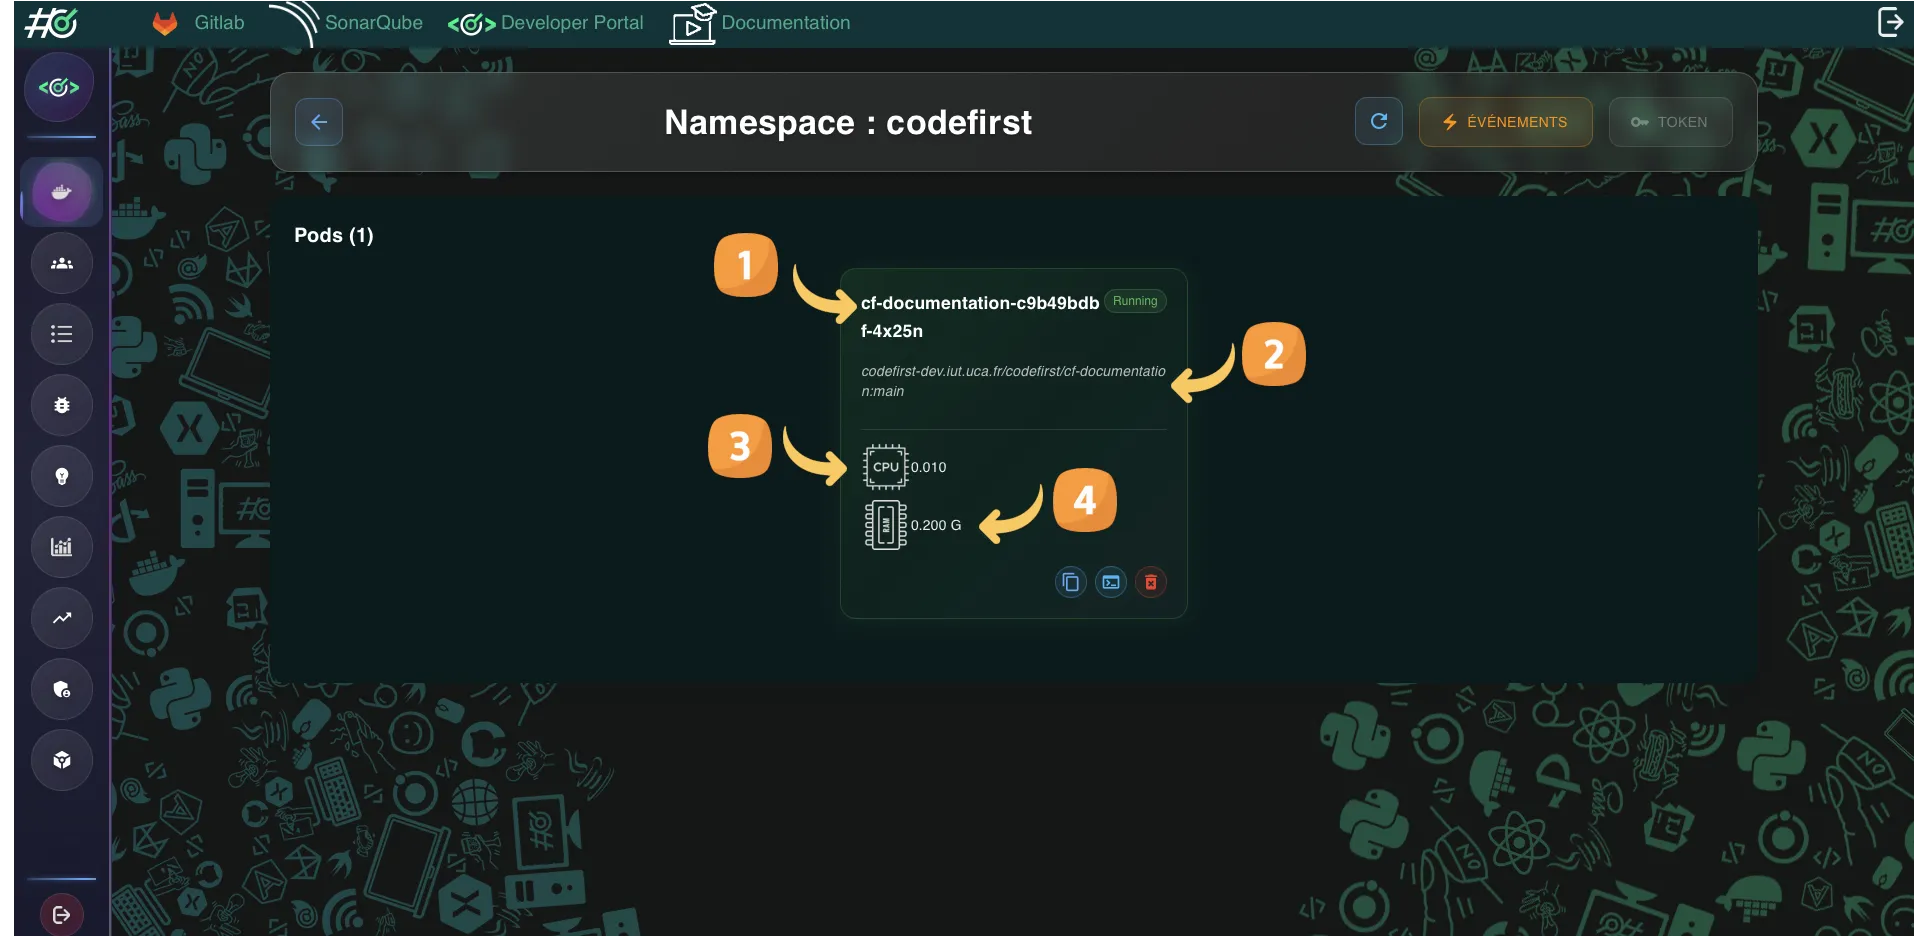The height and width of the screenshot is (936, 1914).
Task: Delete the cf-documentation pod with the trash icon
Action: (x=1151, y=582)
